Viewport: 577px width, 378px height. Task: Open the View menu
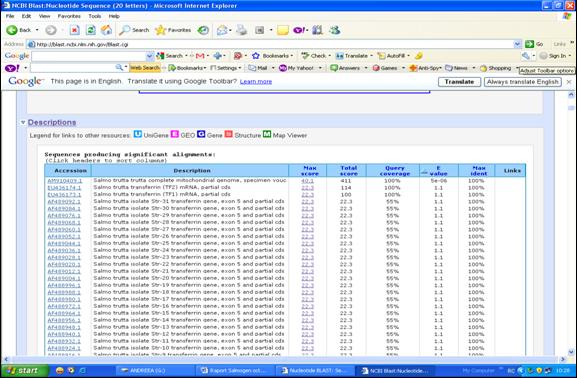44,16
